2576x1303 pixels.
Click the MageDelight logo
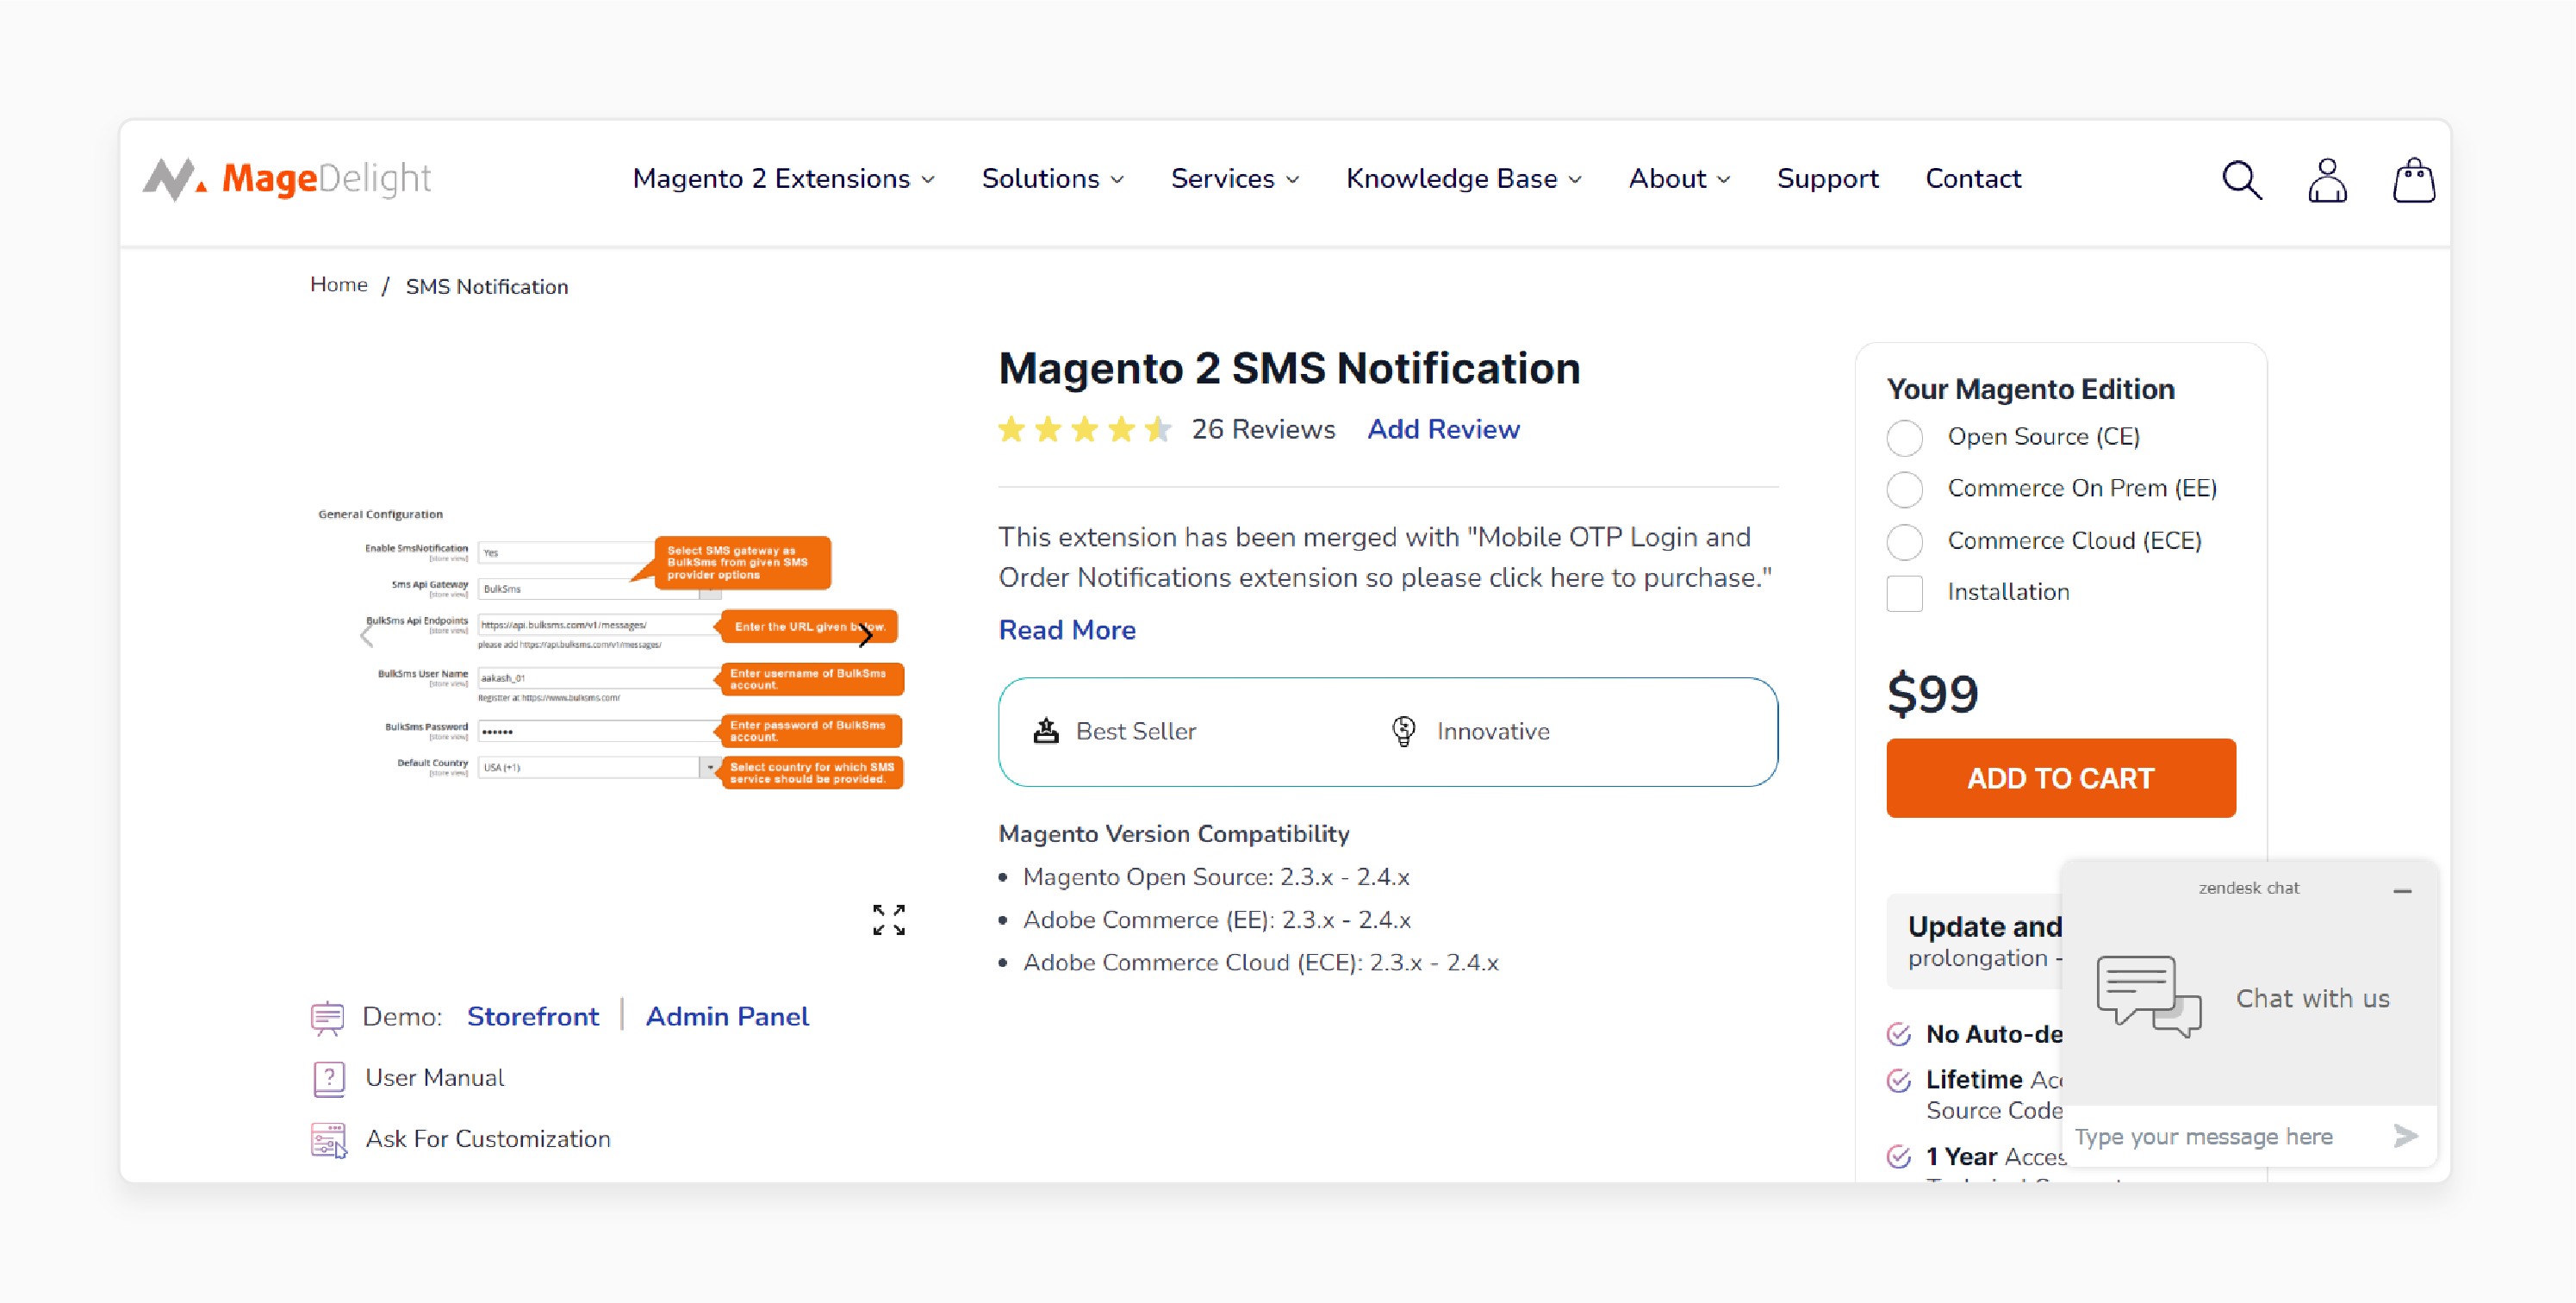tap(286, 179)
